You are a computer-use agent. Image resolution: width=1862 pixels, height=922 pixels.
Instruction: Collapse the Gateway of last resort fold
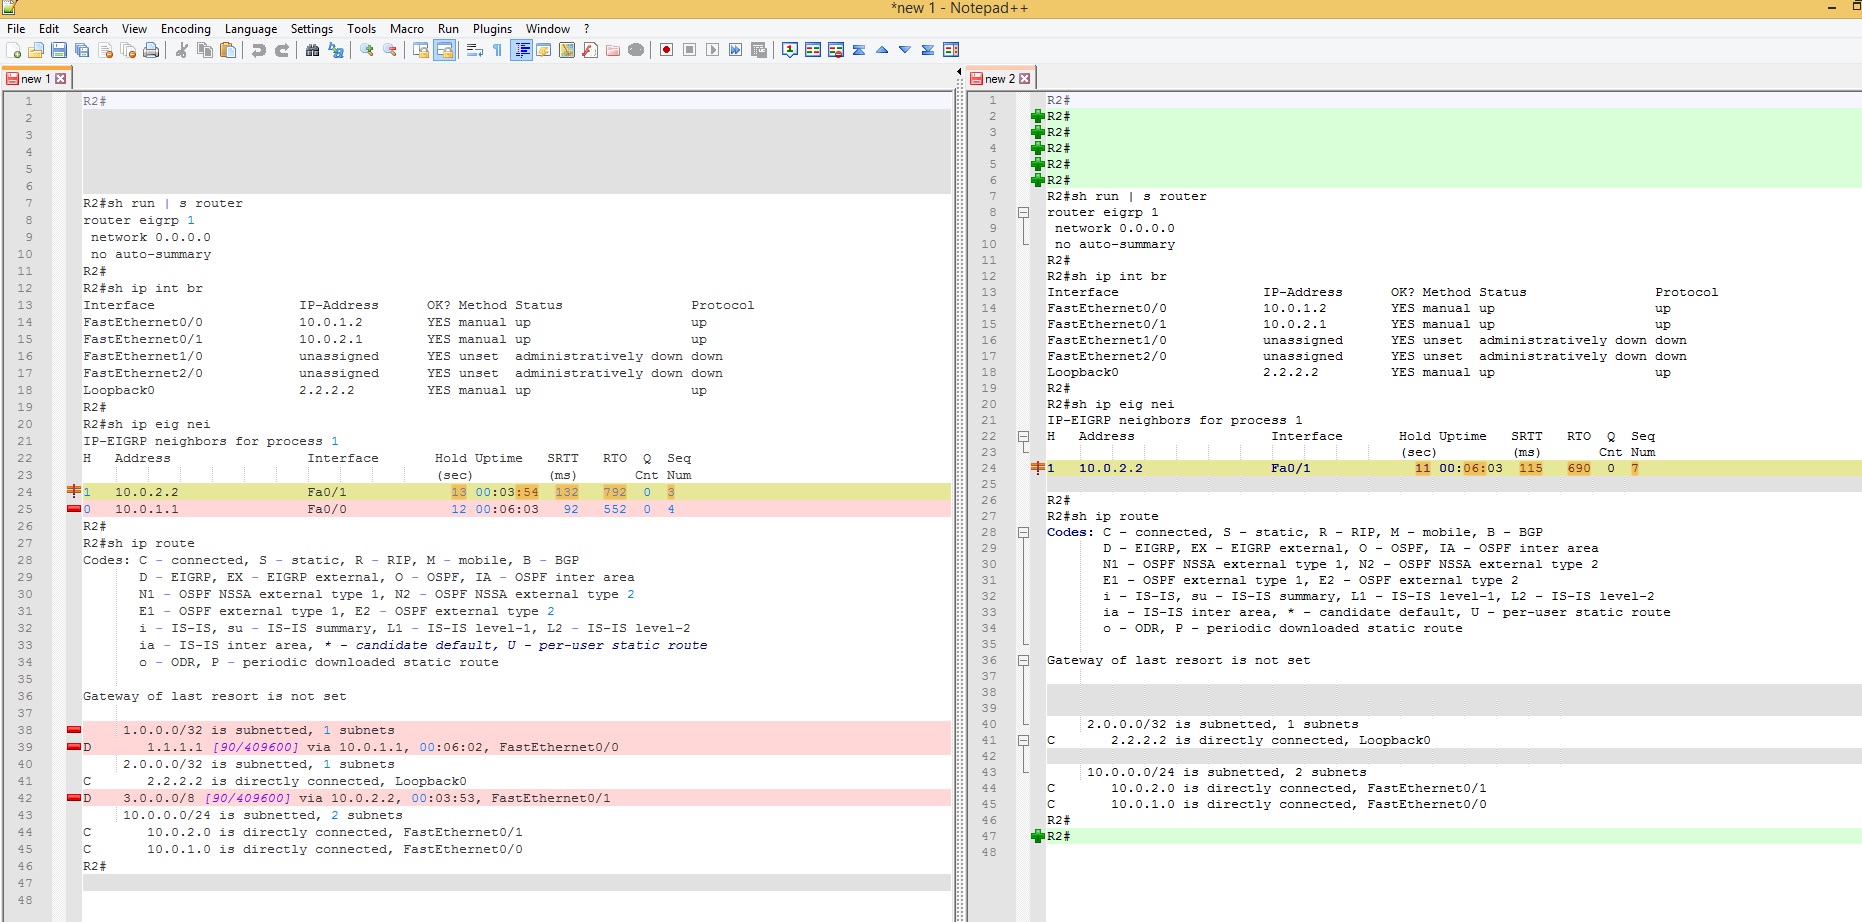pyautogui.click(x=1023, y=660)
